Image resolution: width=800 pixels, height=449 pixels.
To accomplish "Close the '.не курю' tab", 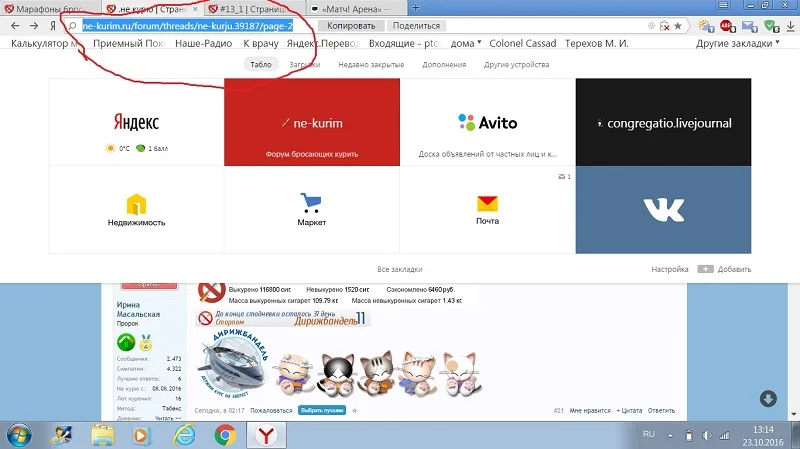I will pos(195,9).
